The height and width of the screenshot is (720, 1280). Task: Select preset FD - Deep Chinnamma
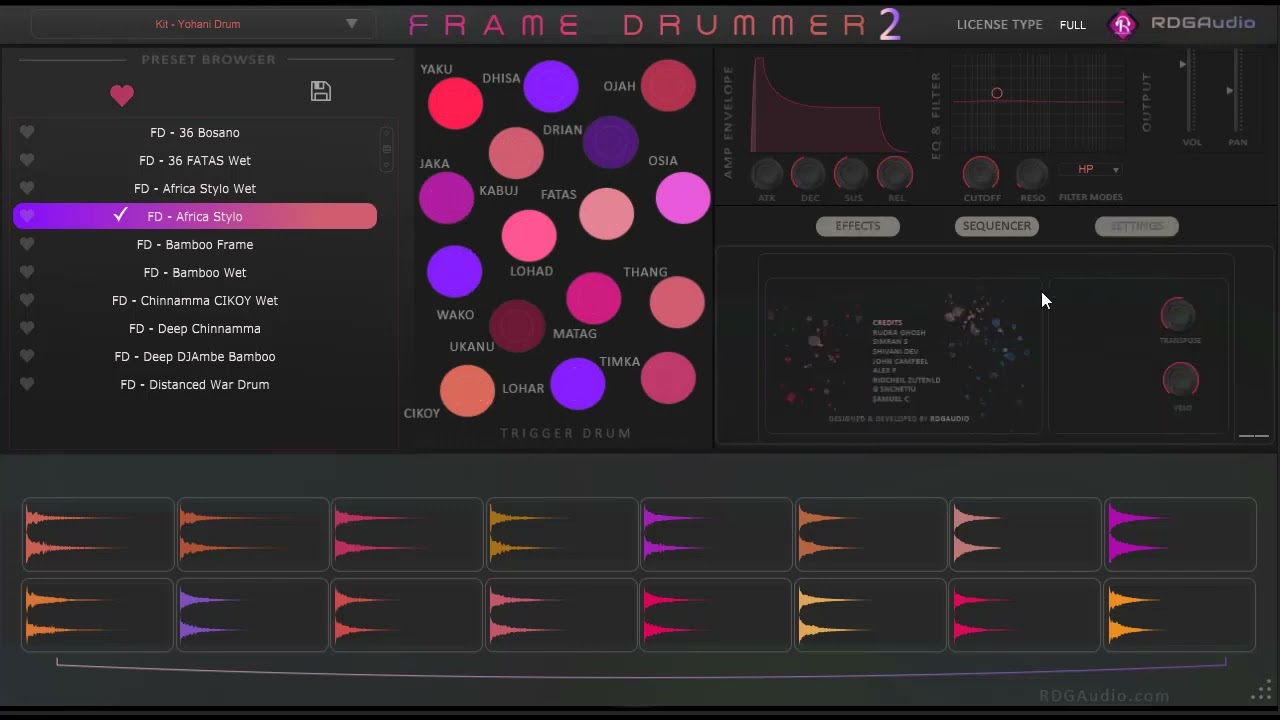pos(195,328)
